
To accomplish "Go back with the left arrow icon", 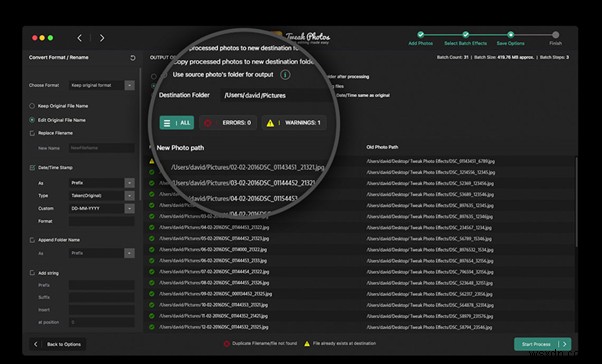I will [79, 38].
